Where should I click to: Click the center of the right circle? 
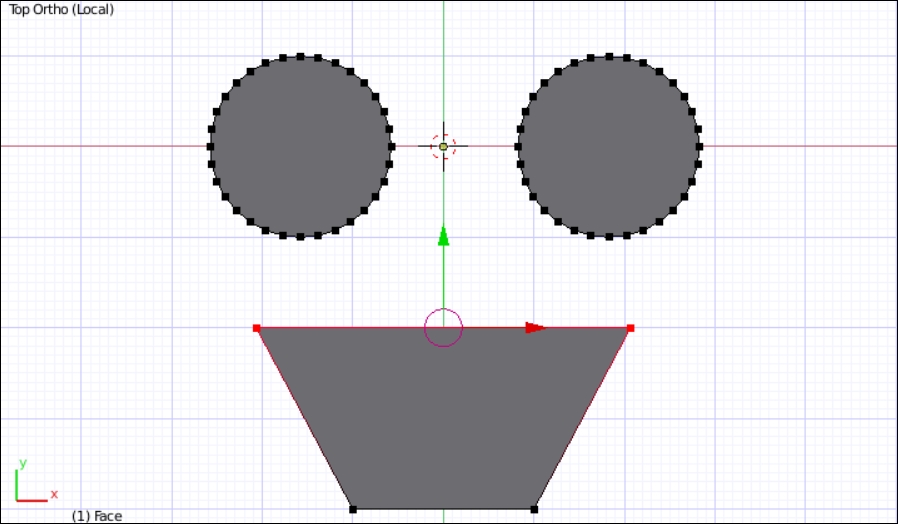point(608,146)
